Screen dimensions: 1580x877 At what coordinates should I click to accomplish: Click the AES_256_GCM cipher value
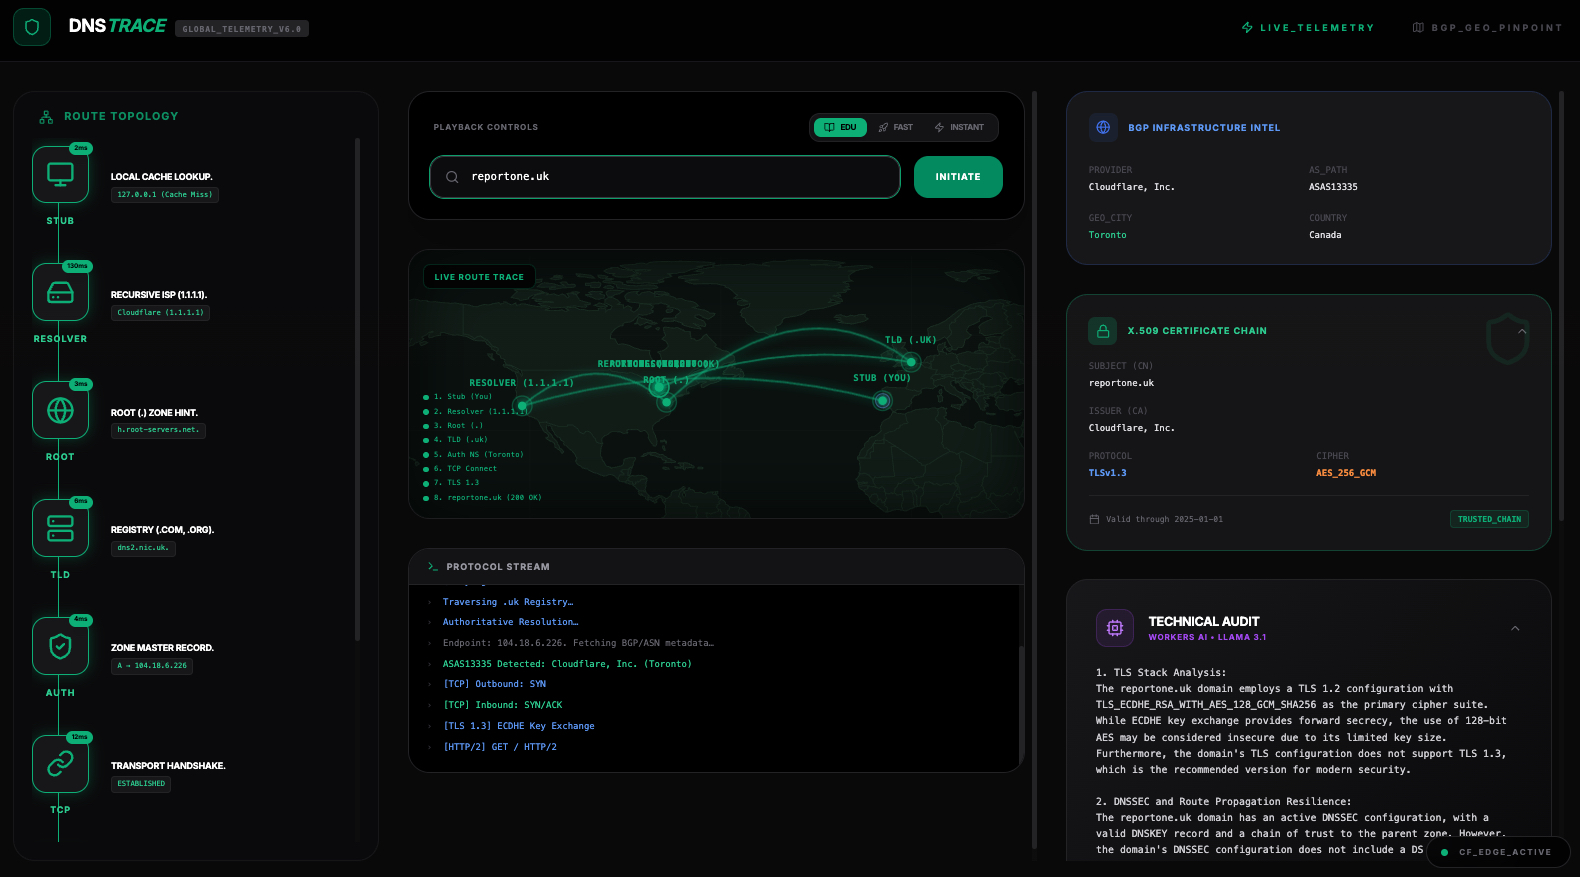pos(1346,473)
